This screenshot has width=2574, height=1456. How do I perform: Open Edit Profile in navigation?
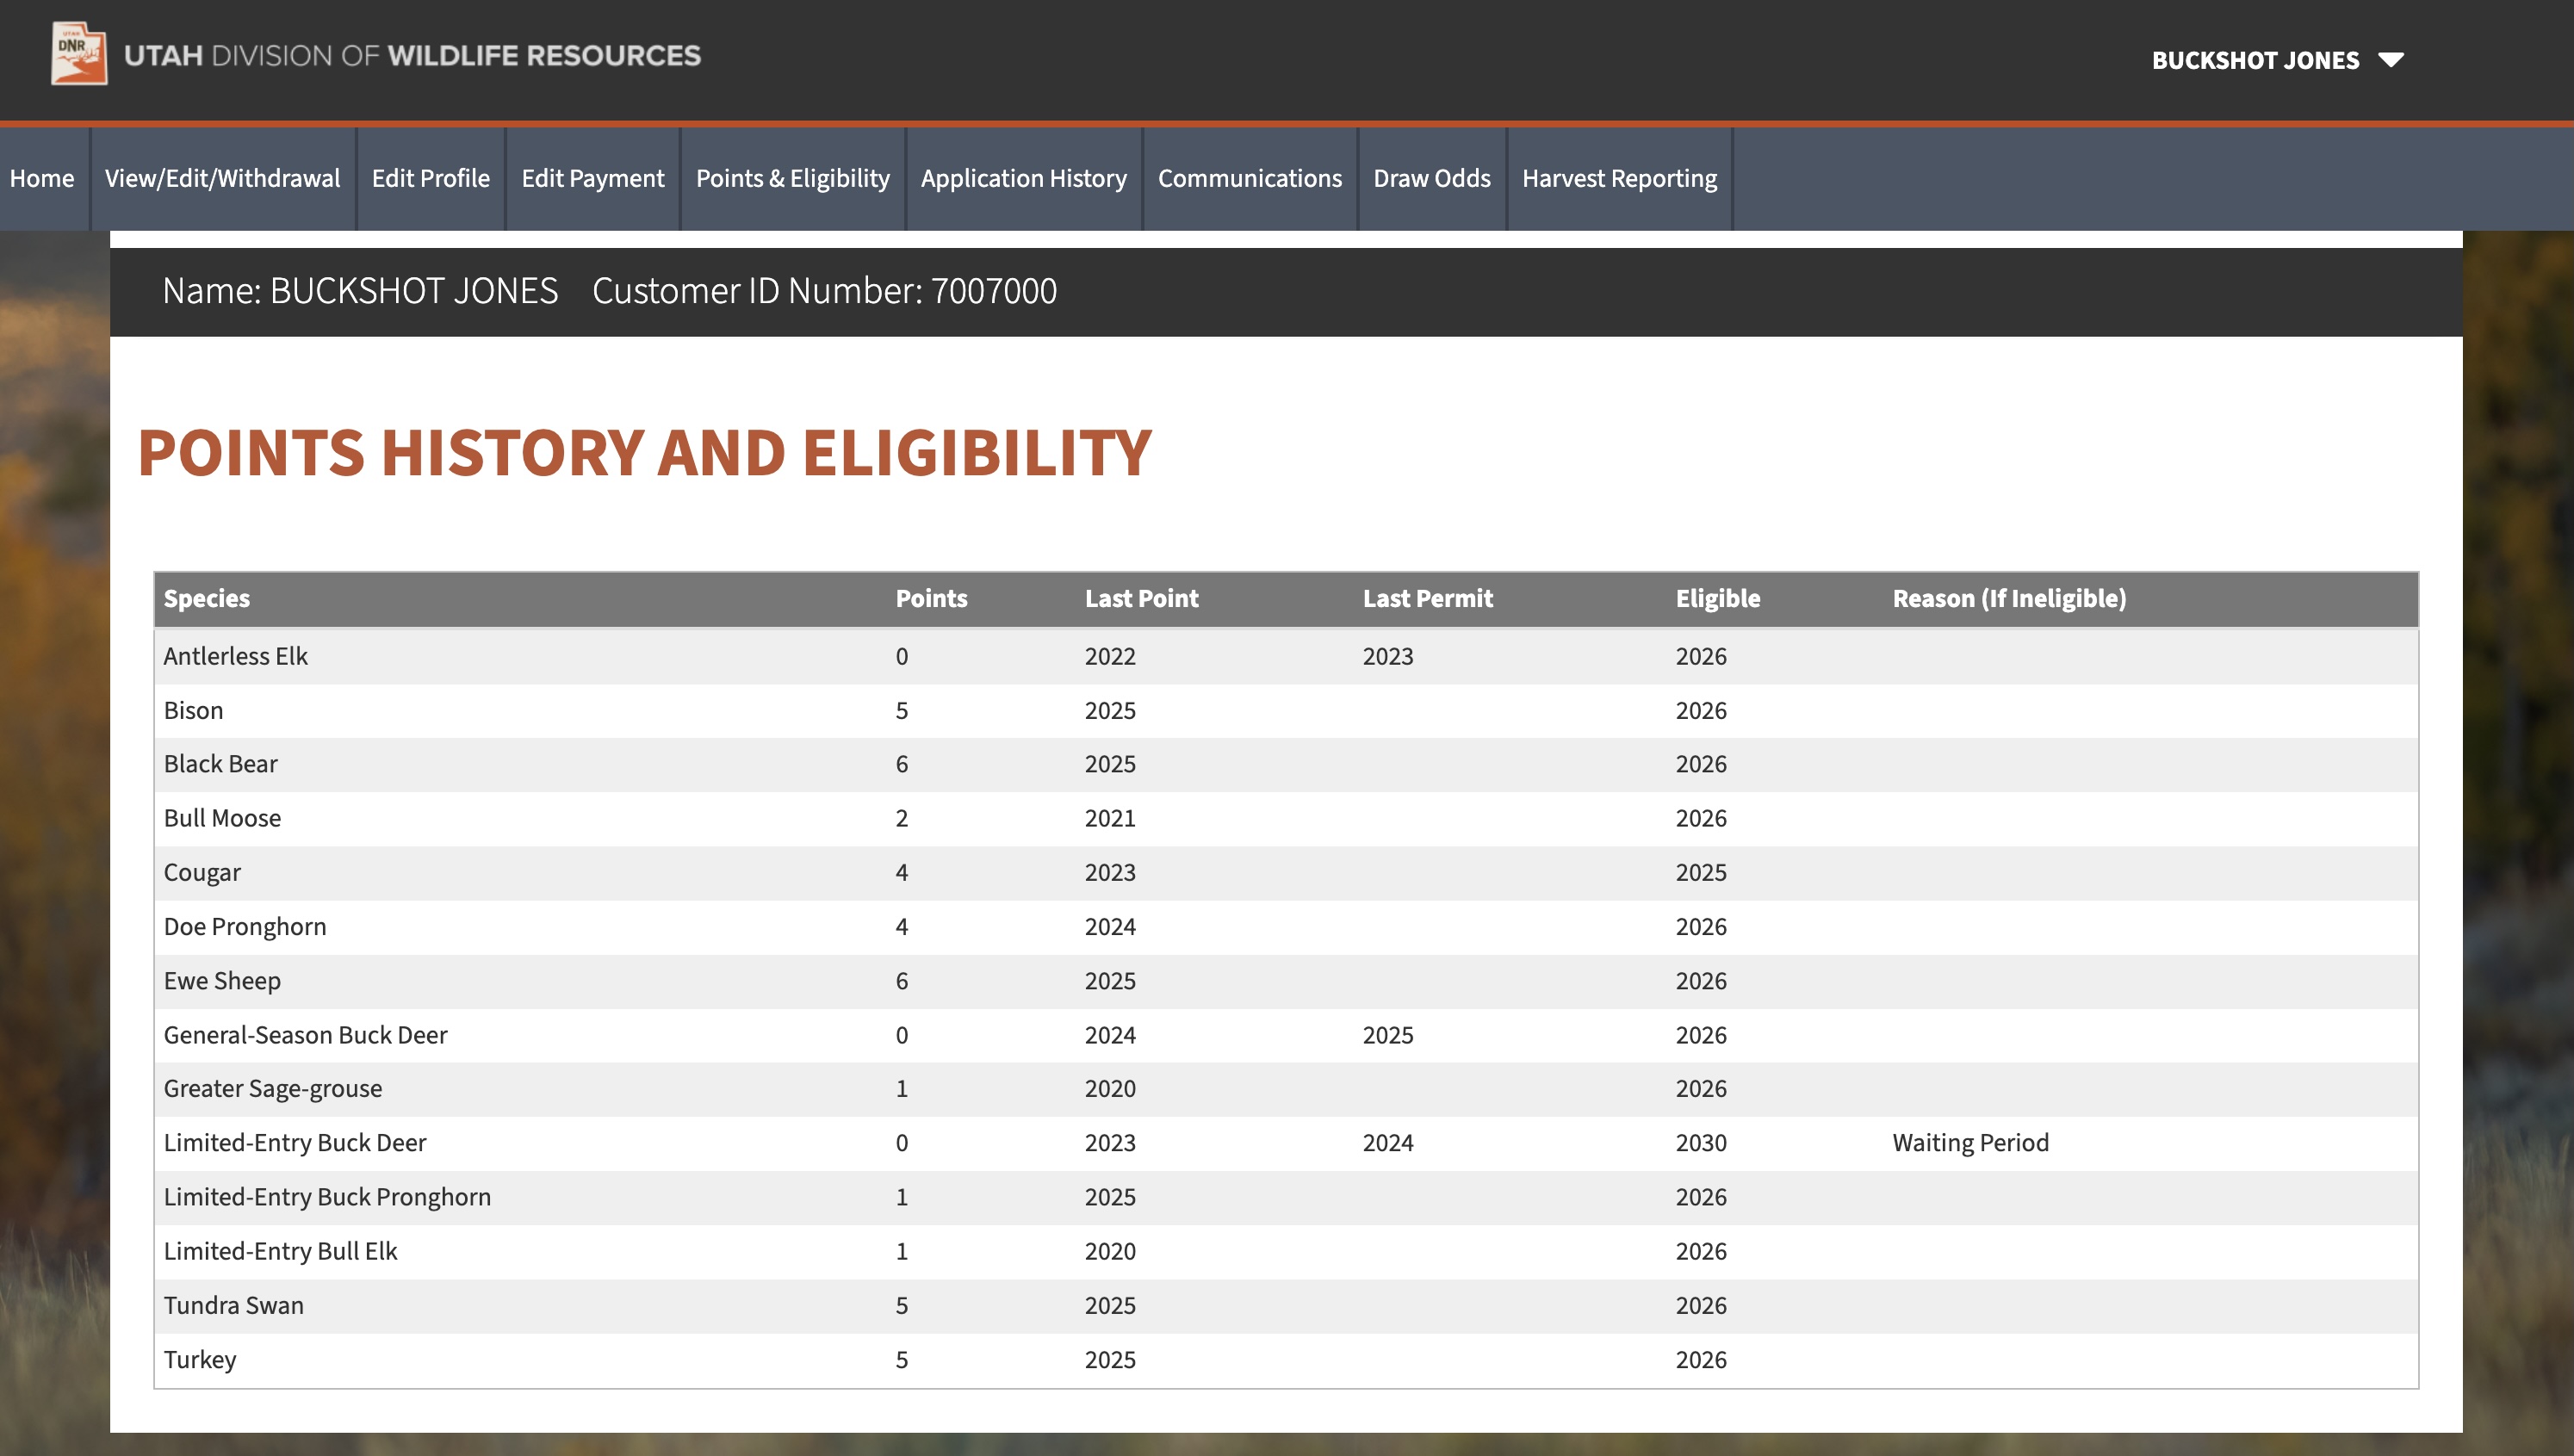[x=430, y=178]
